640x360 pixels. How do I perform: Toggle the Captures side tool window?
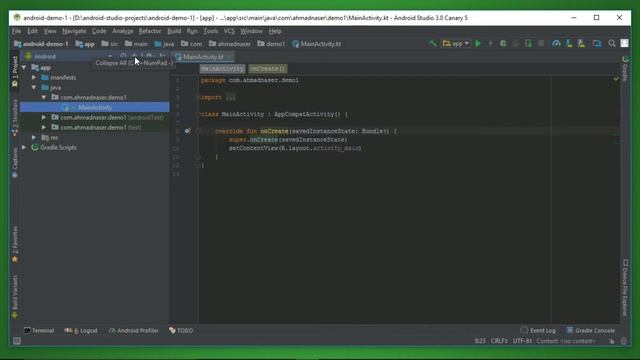[15, 162]
